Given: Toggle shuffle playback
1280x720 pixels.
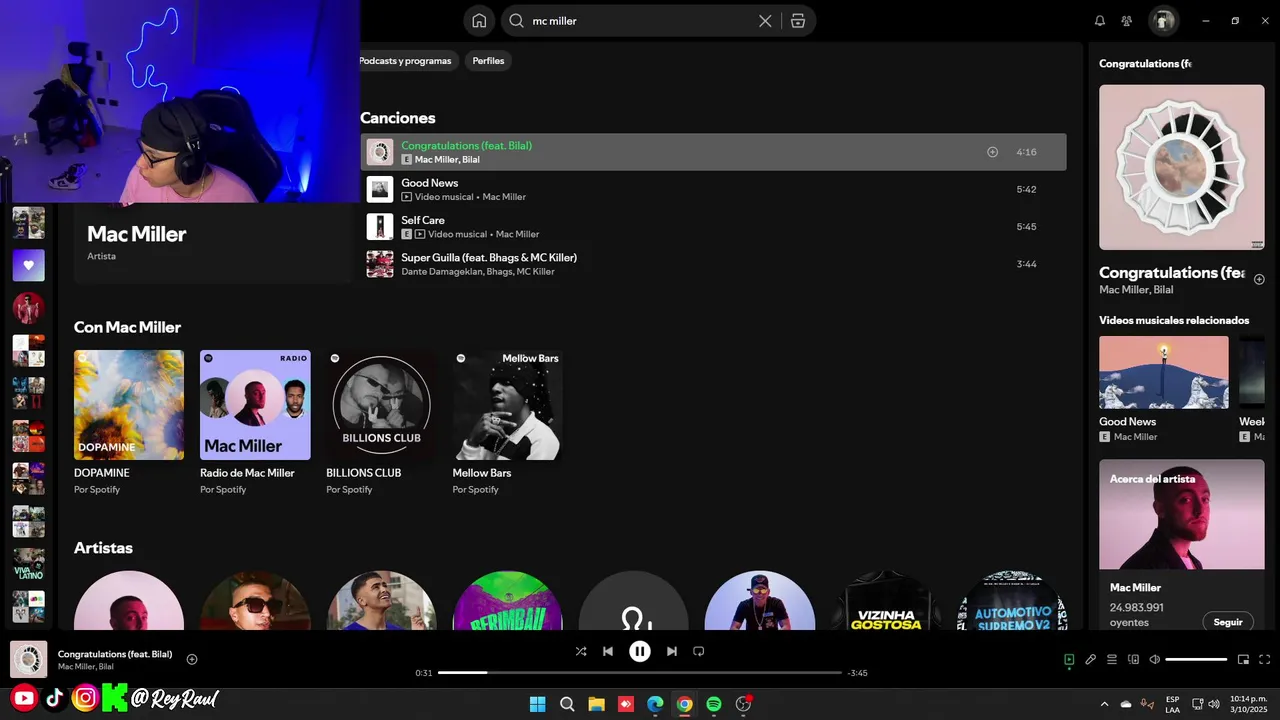Looking at the screenshot, I should pyautogui.click(x=581, y=651).
